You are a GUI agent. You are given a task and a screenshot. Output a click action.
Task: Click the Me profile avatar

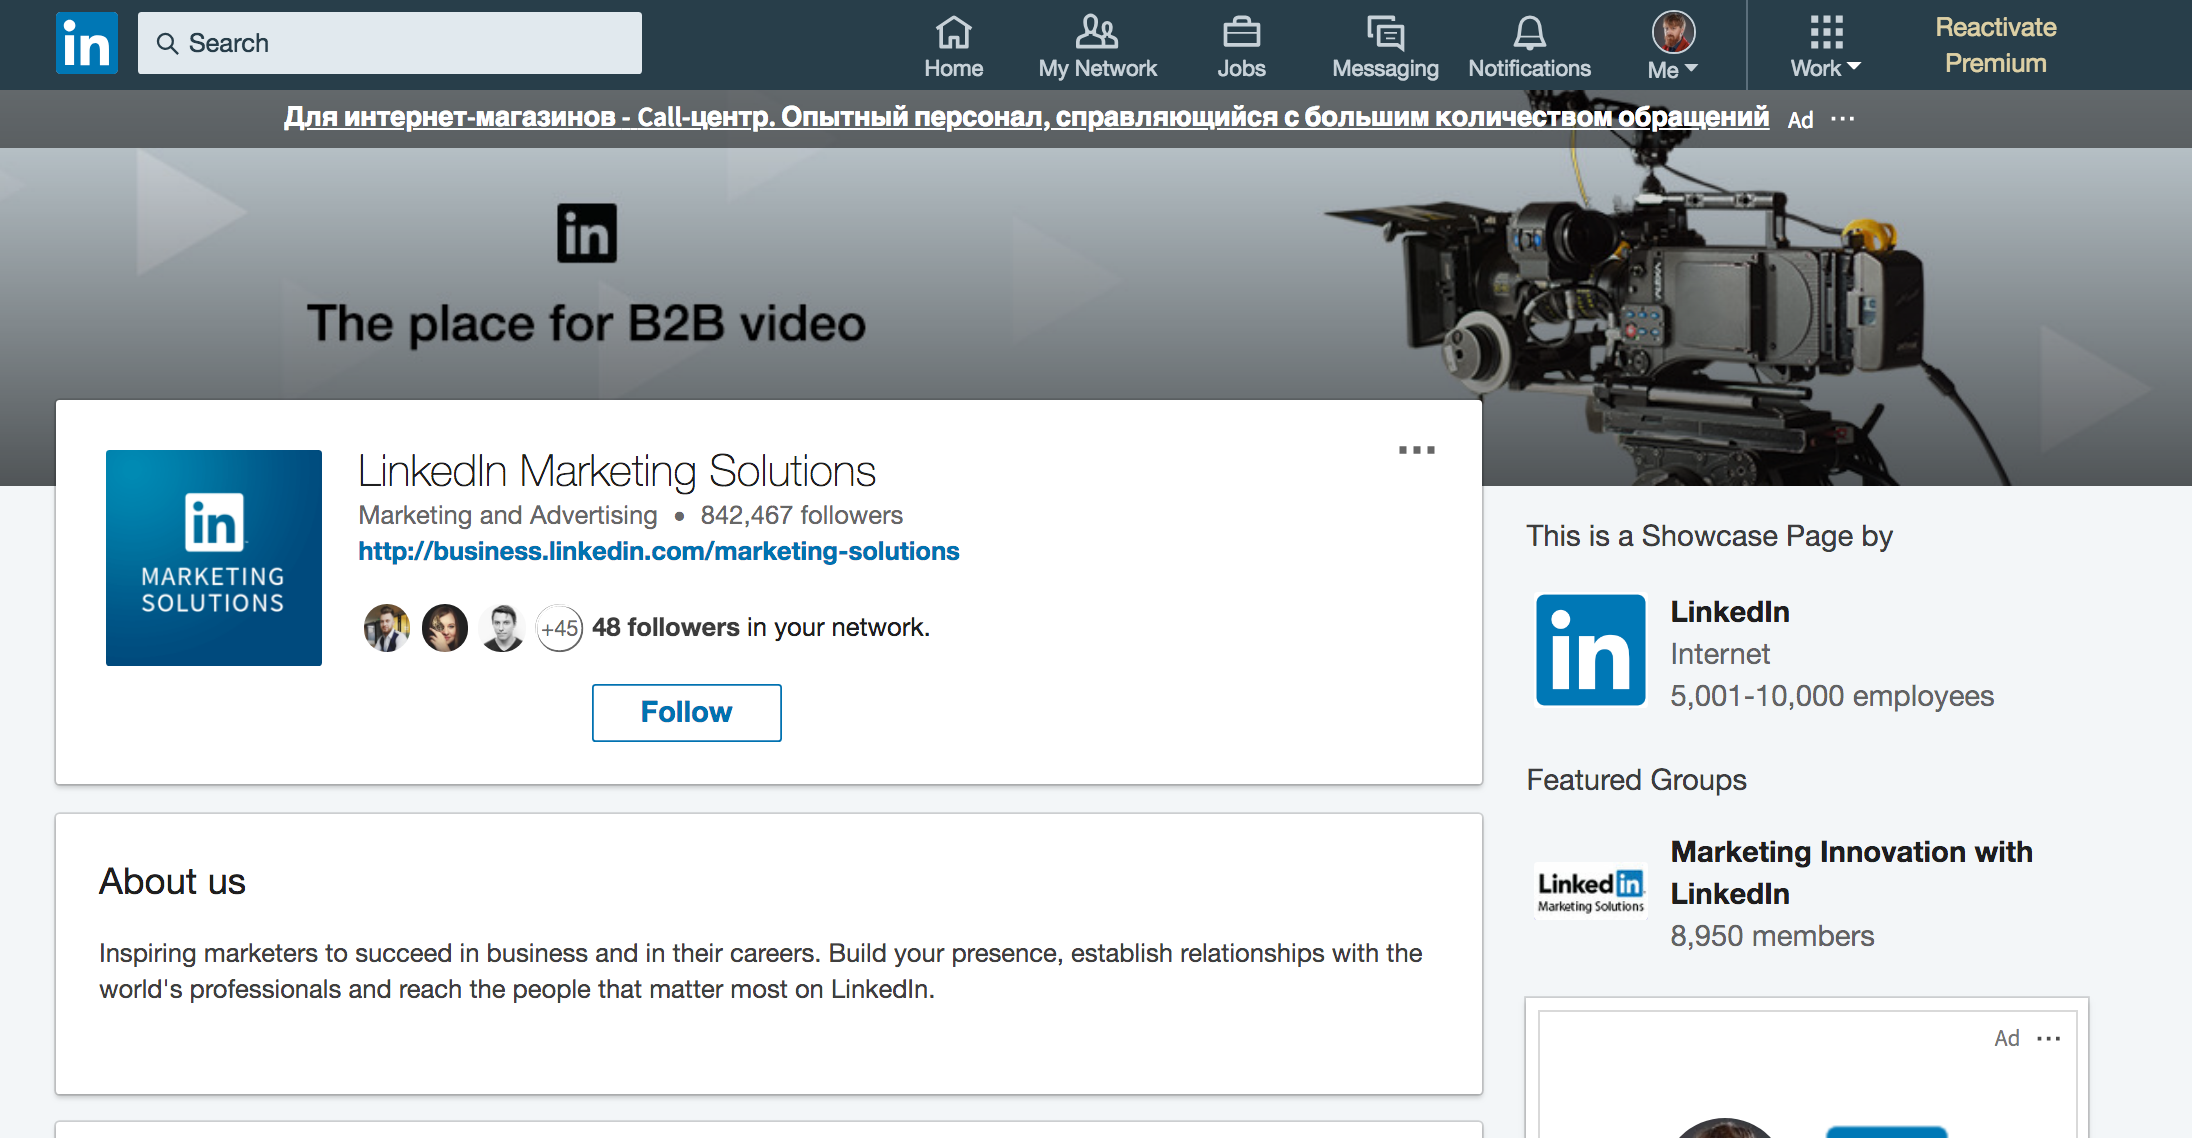[x=1673, y=32]
